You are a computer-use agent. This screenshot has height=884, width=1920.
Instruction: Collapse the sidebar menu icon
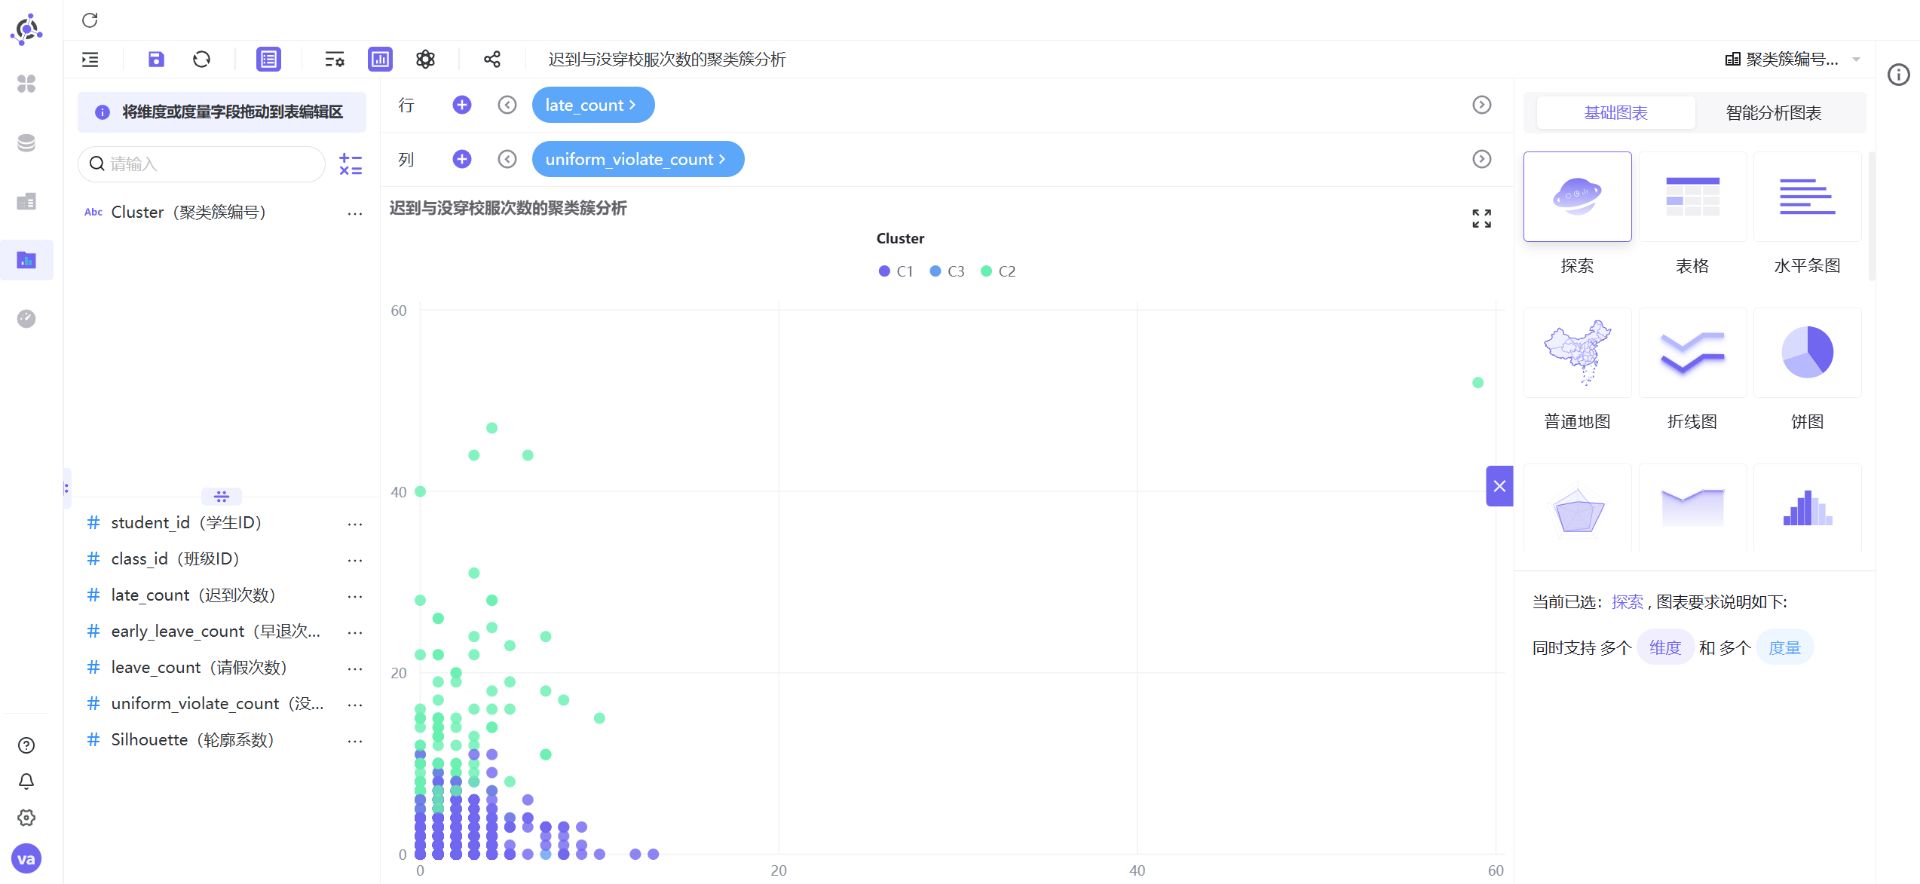coord(90,59)
